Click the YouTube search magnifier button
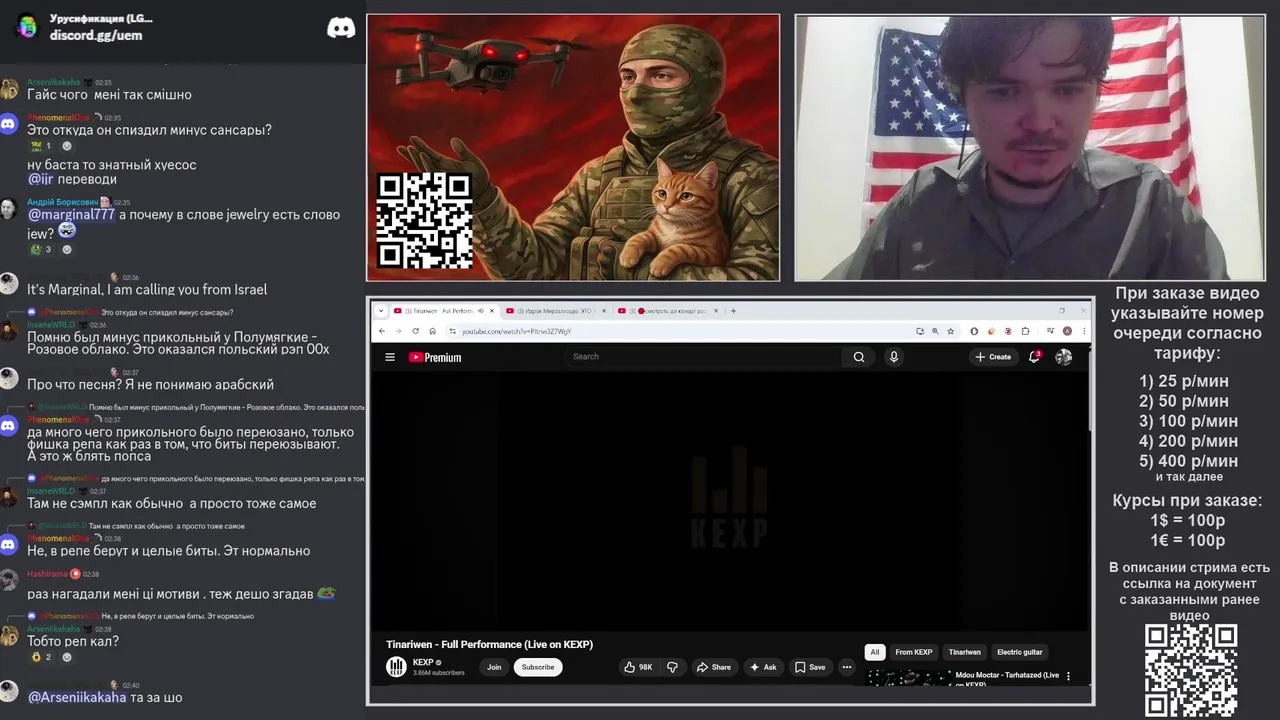This screenshot has width=1280, height=720. [x=858, y=357]
